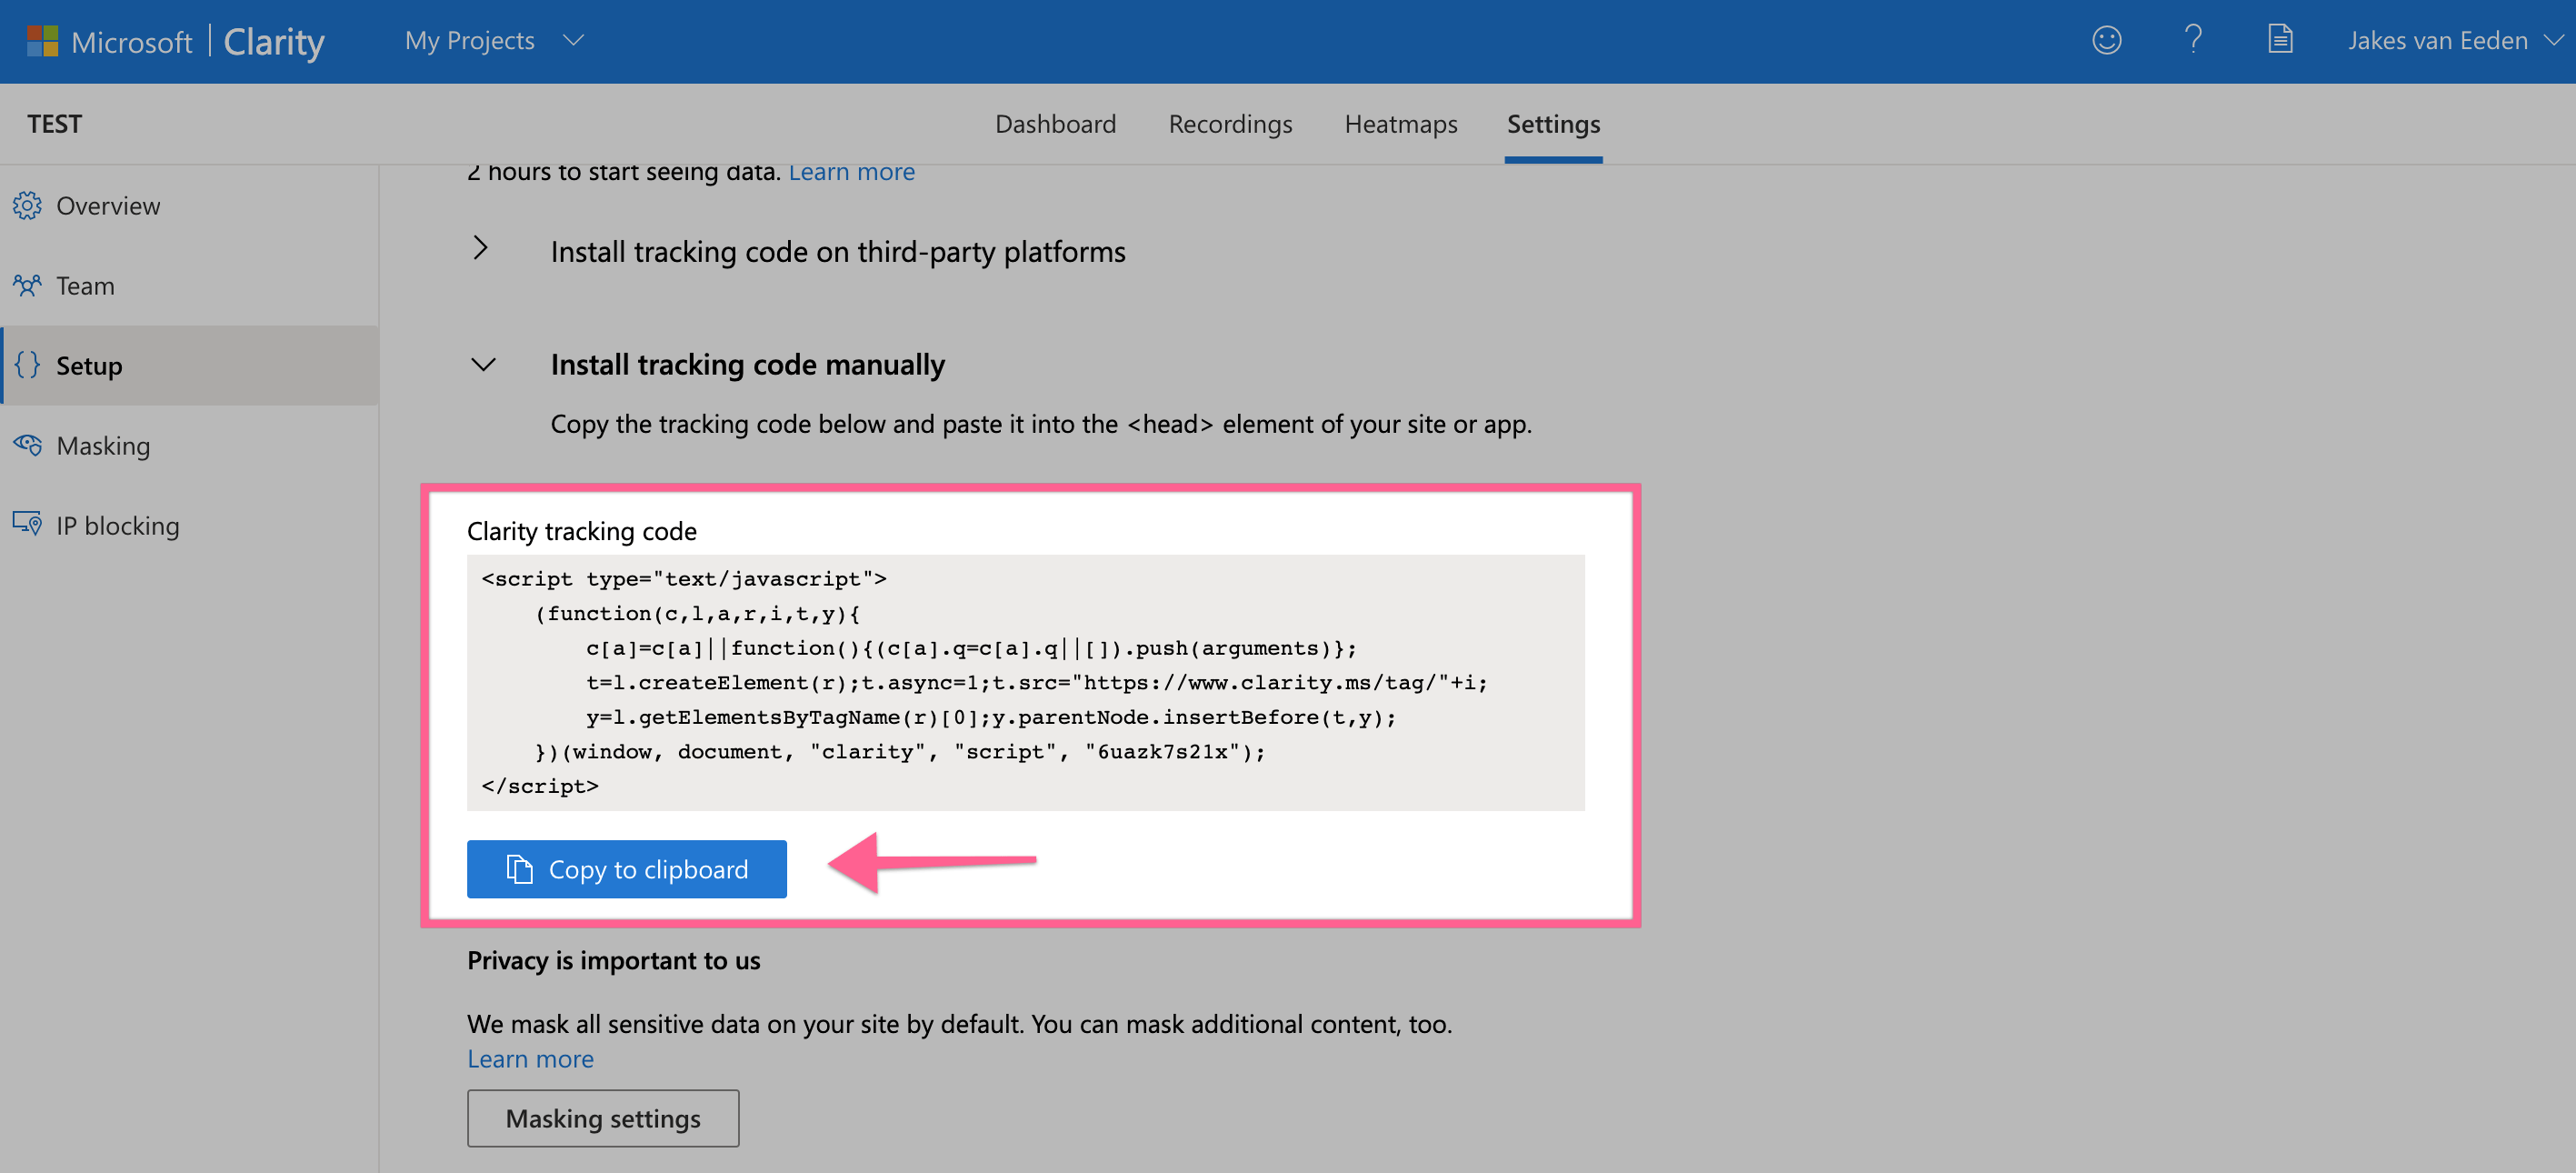Select the Overview gear icon in the sidebar
Image resolution: width=2576 pixels, height=1173 pixels.
(x=27, y=205)
